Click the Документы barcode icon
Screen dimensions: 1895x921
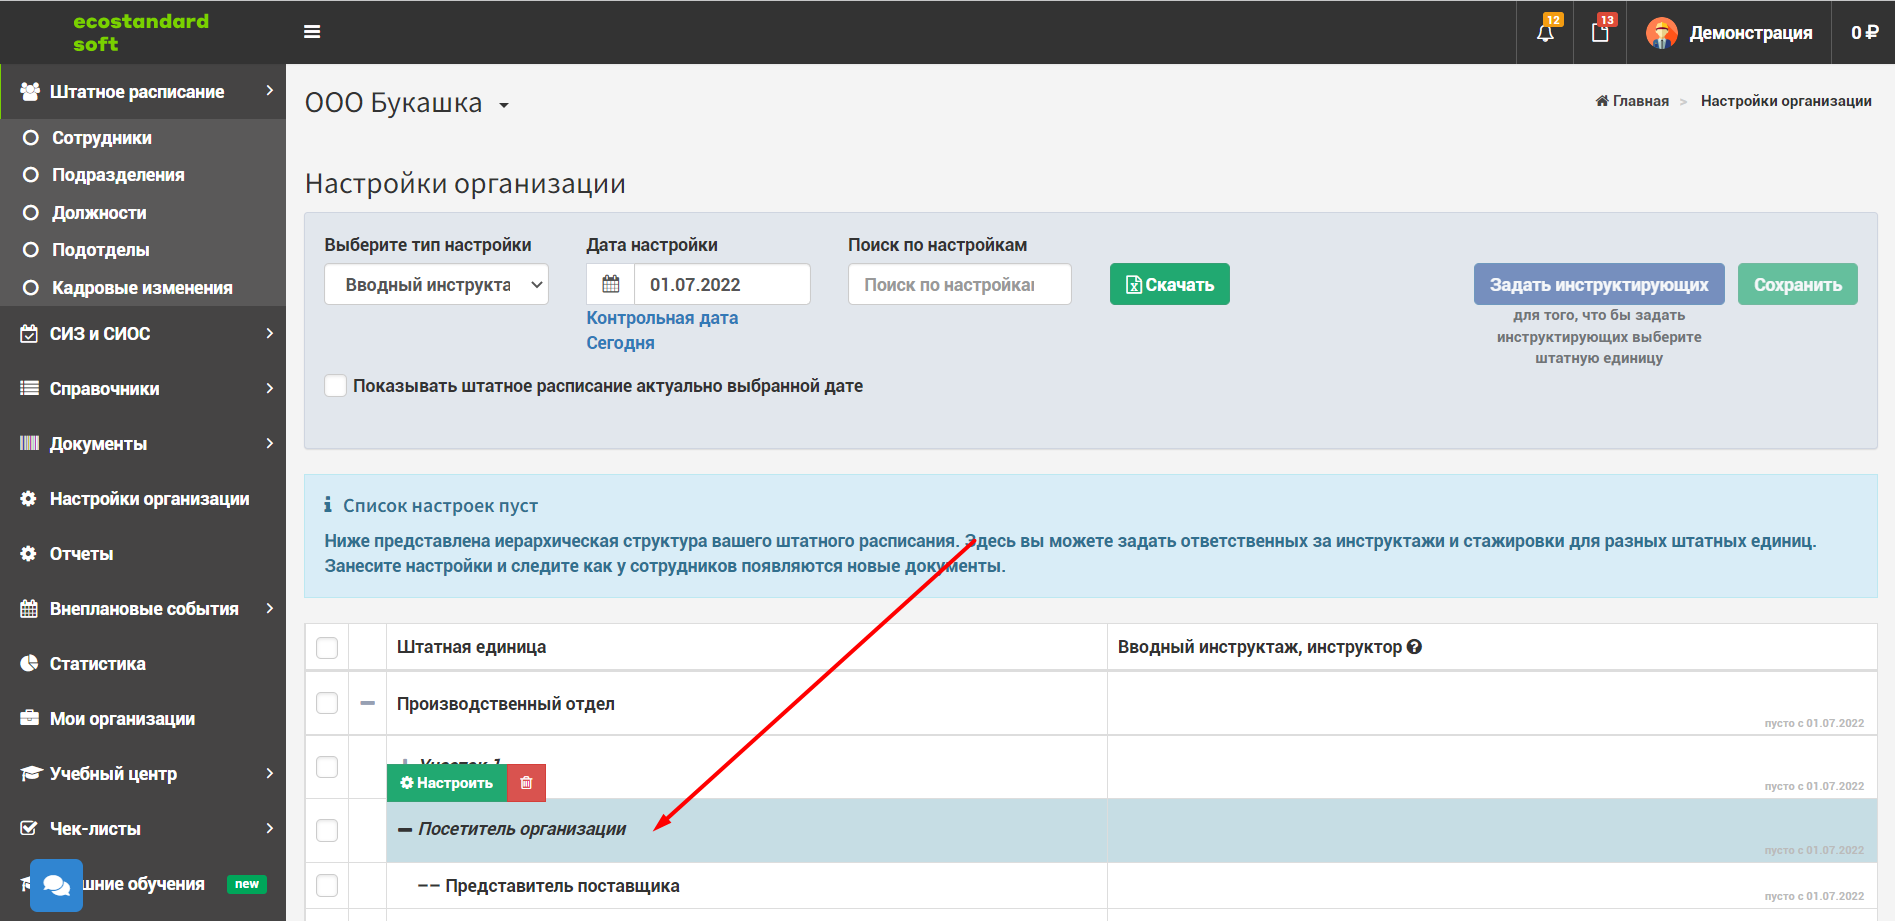[x=29, y=443]
